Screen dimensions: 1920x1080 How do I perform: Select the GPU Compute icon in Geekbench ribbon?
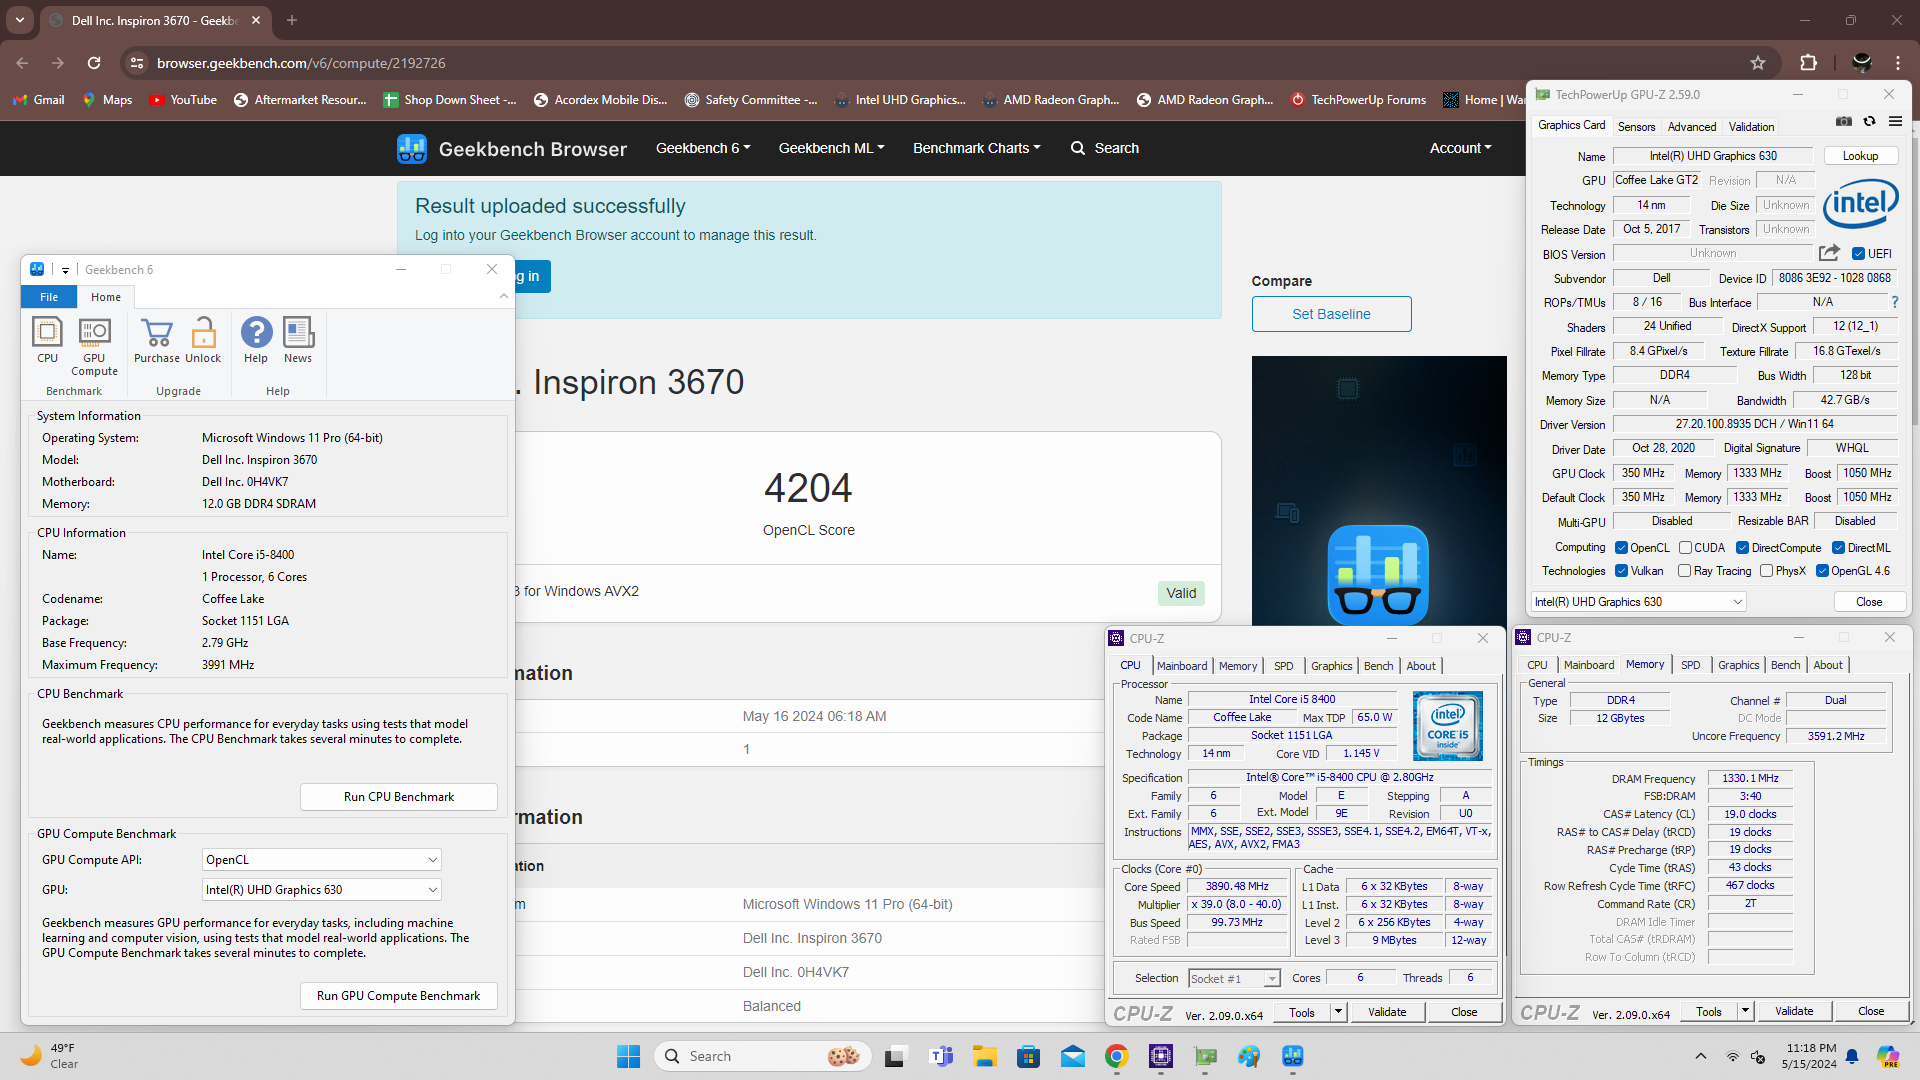[94, 346]
